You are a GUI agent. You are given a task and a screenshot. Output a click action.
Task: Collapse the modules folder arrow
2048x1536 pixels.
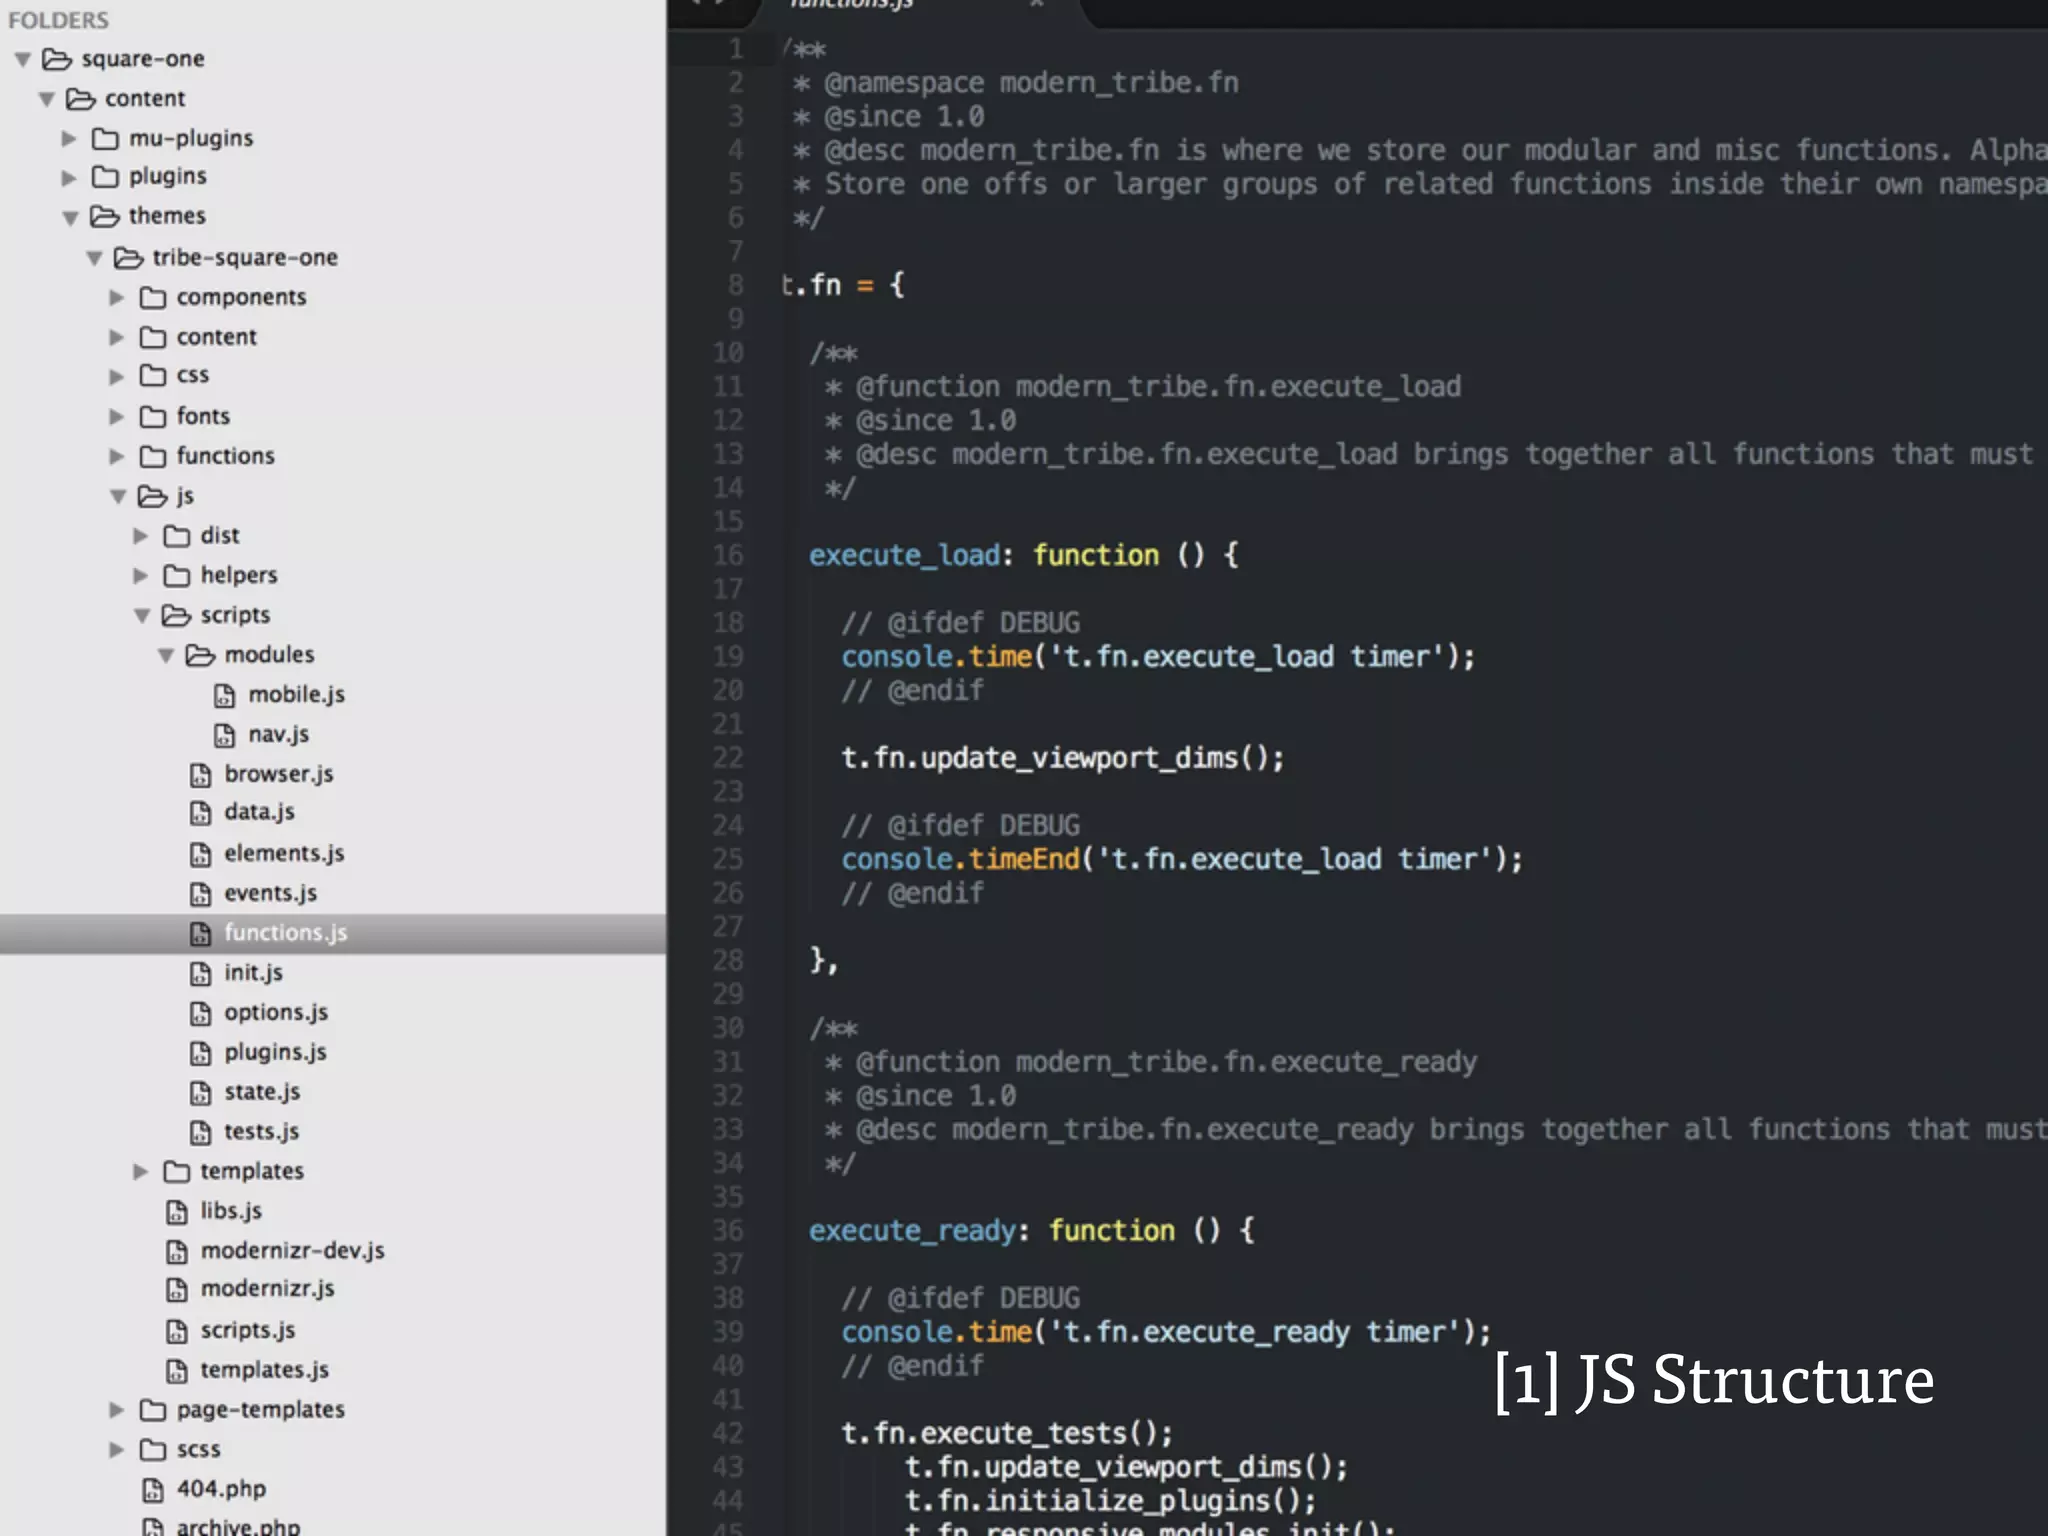(166, 655)
